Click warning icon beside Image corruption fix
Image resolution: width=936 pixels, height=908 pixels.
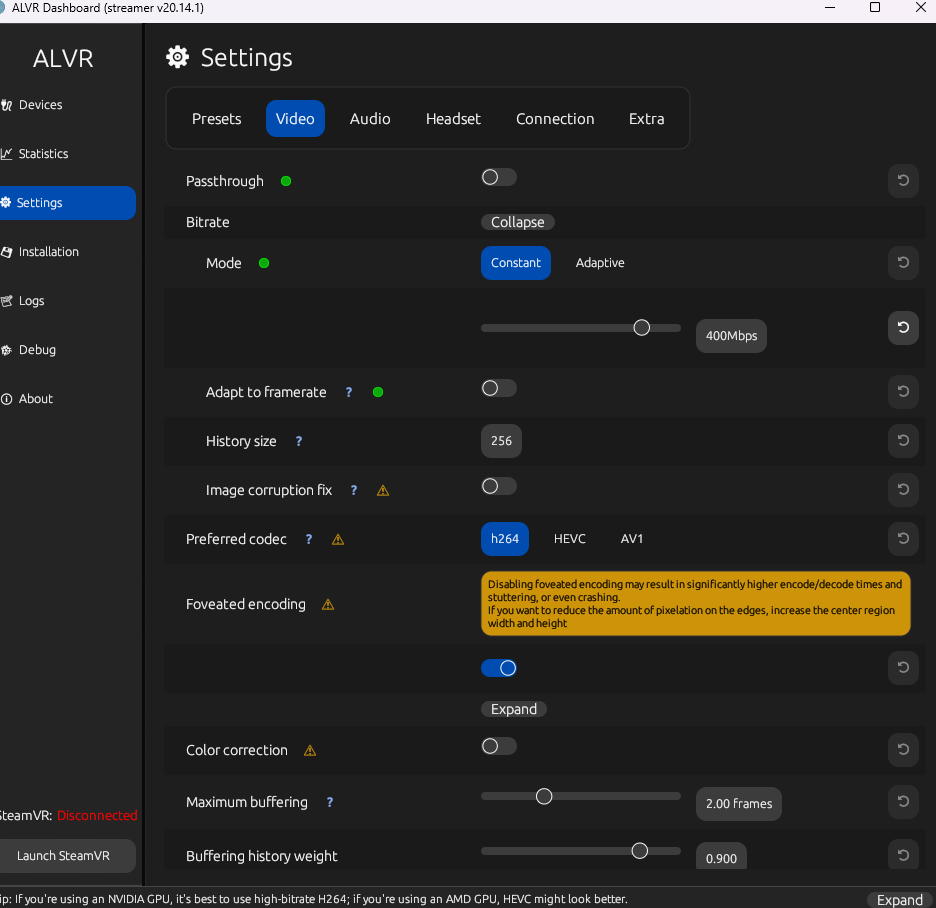(x=383, y=491)
